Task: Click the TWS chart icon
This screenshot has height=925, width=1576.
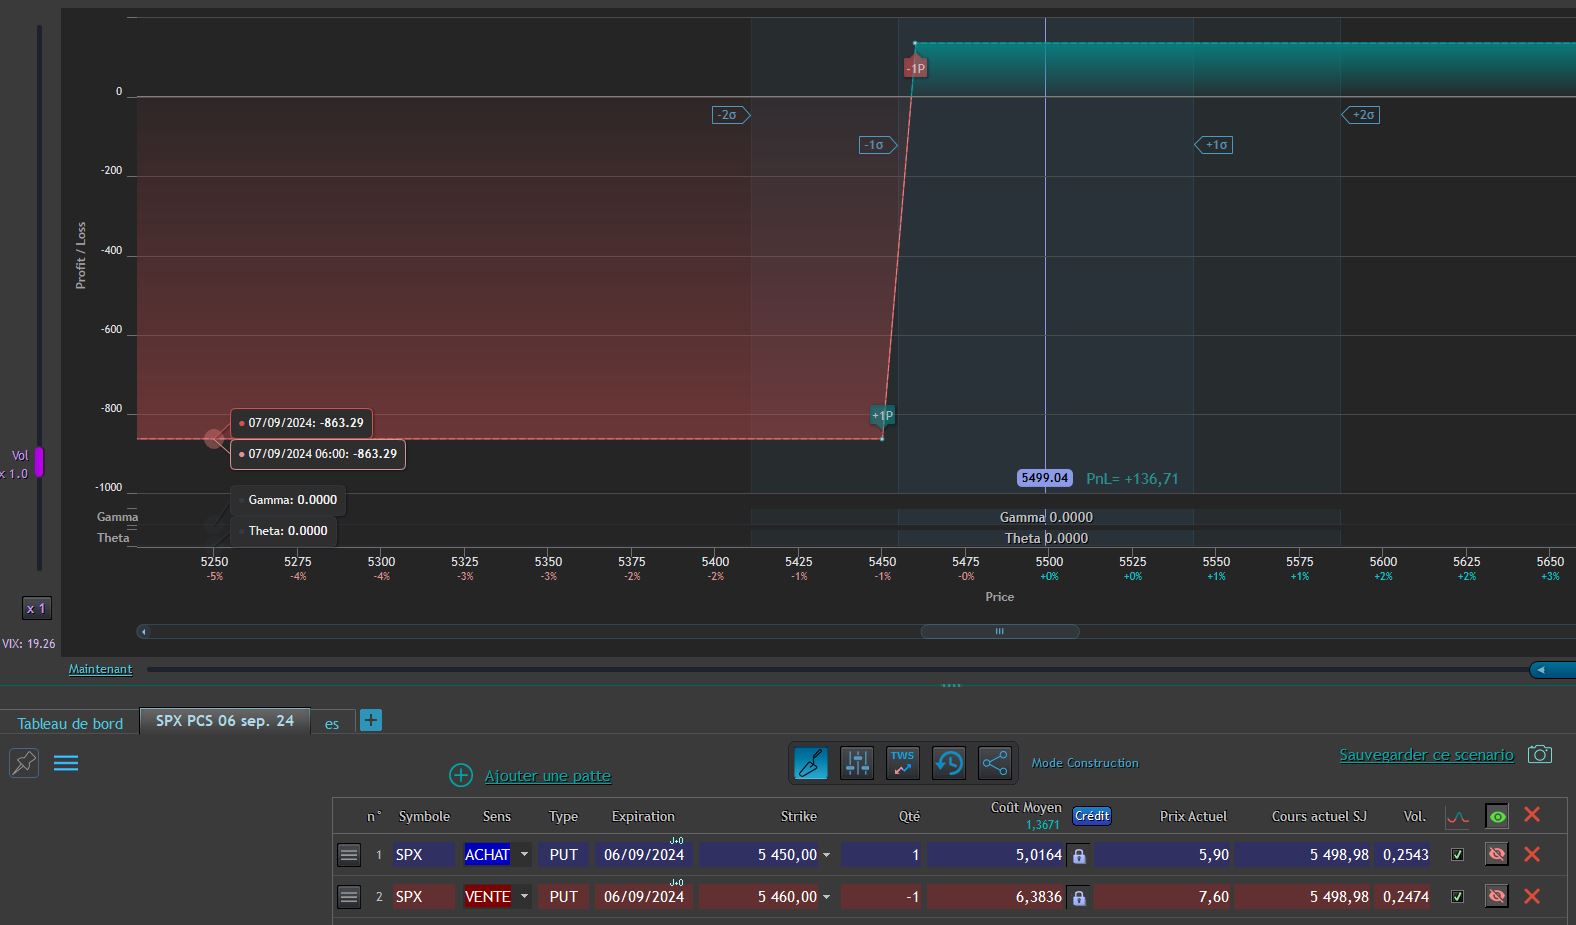Action: pyautogui.click(x=902, y=763)
